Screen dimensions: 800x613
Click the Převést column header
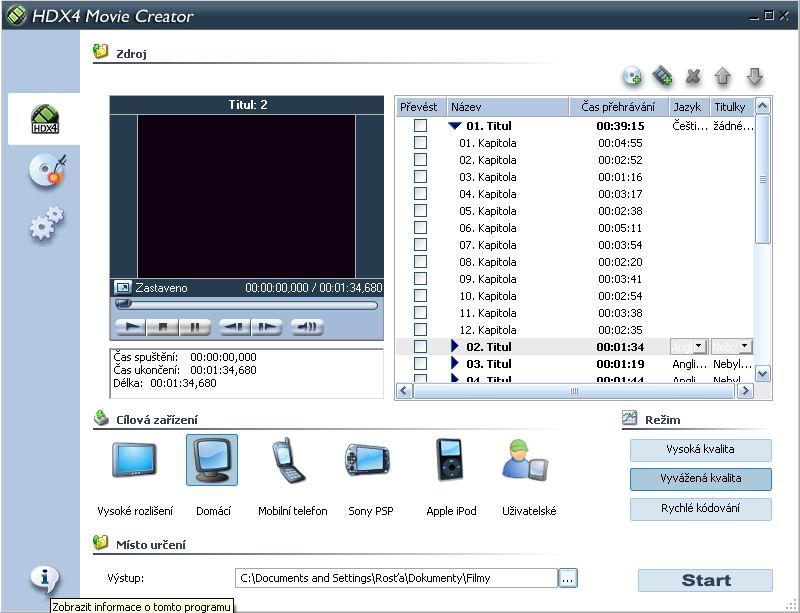421,107
